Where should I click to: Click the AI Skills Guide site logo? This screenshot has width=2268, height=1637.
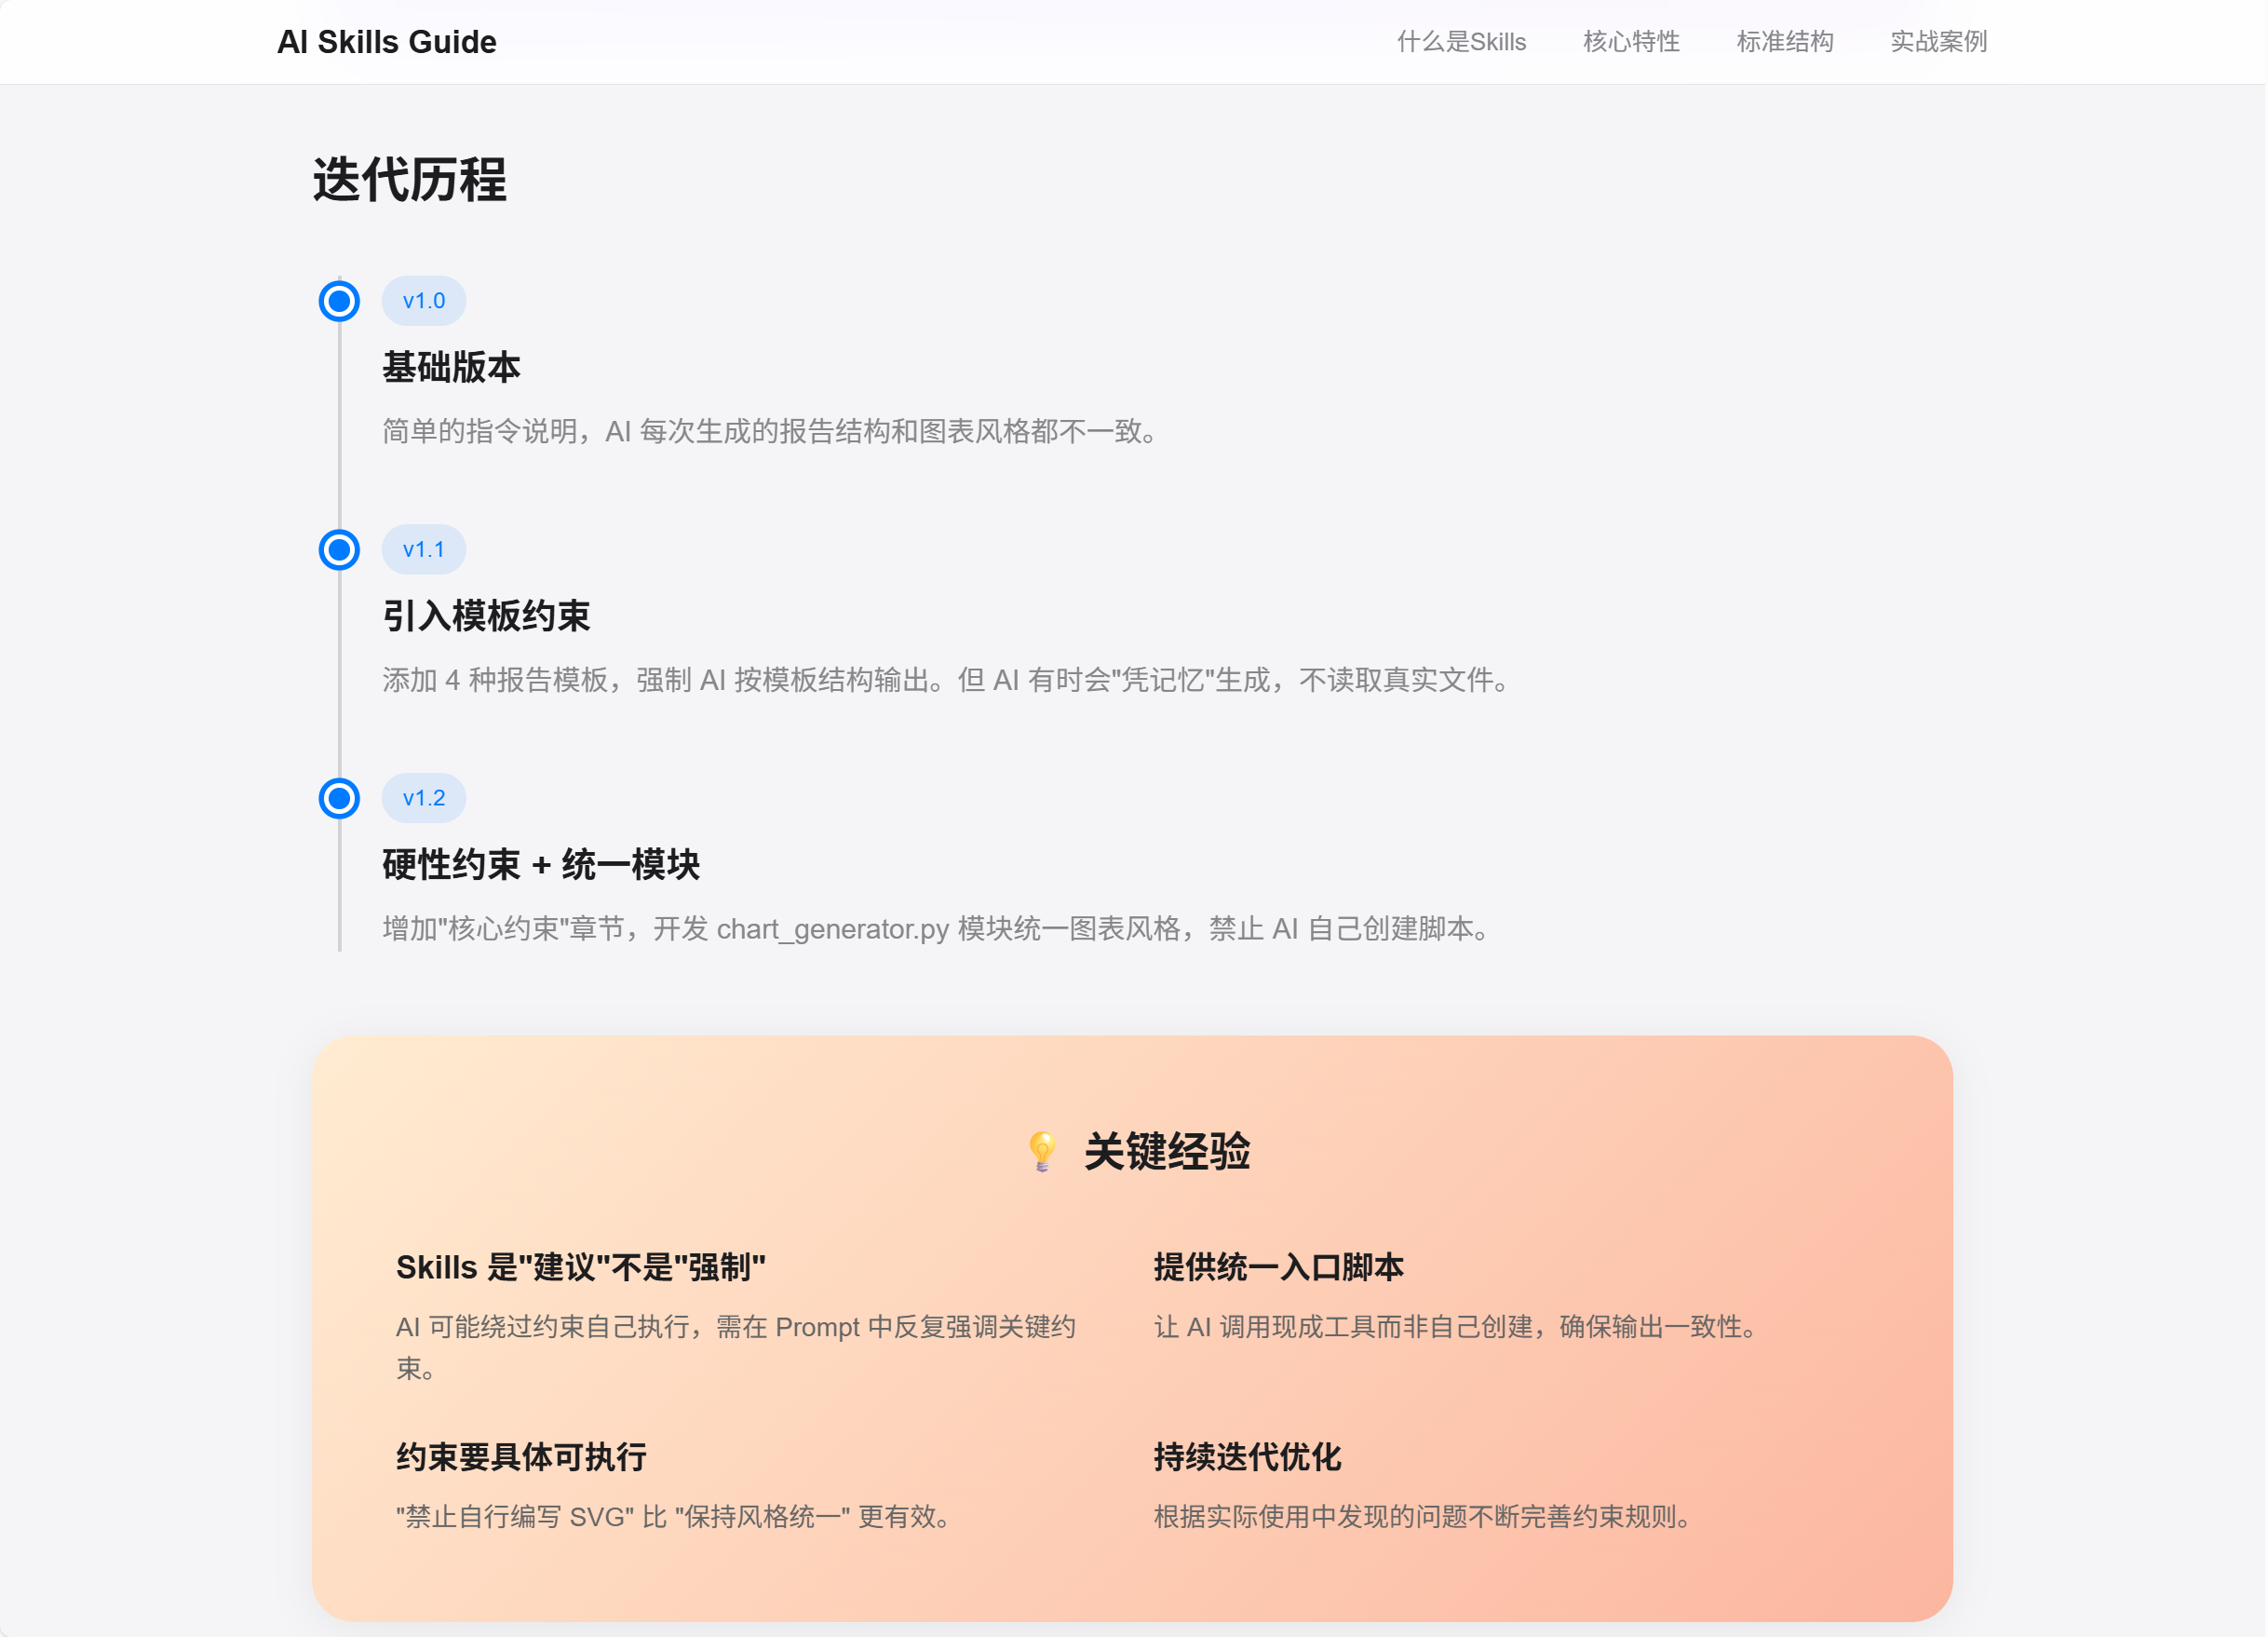[387, 42]
